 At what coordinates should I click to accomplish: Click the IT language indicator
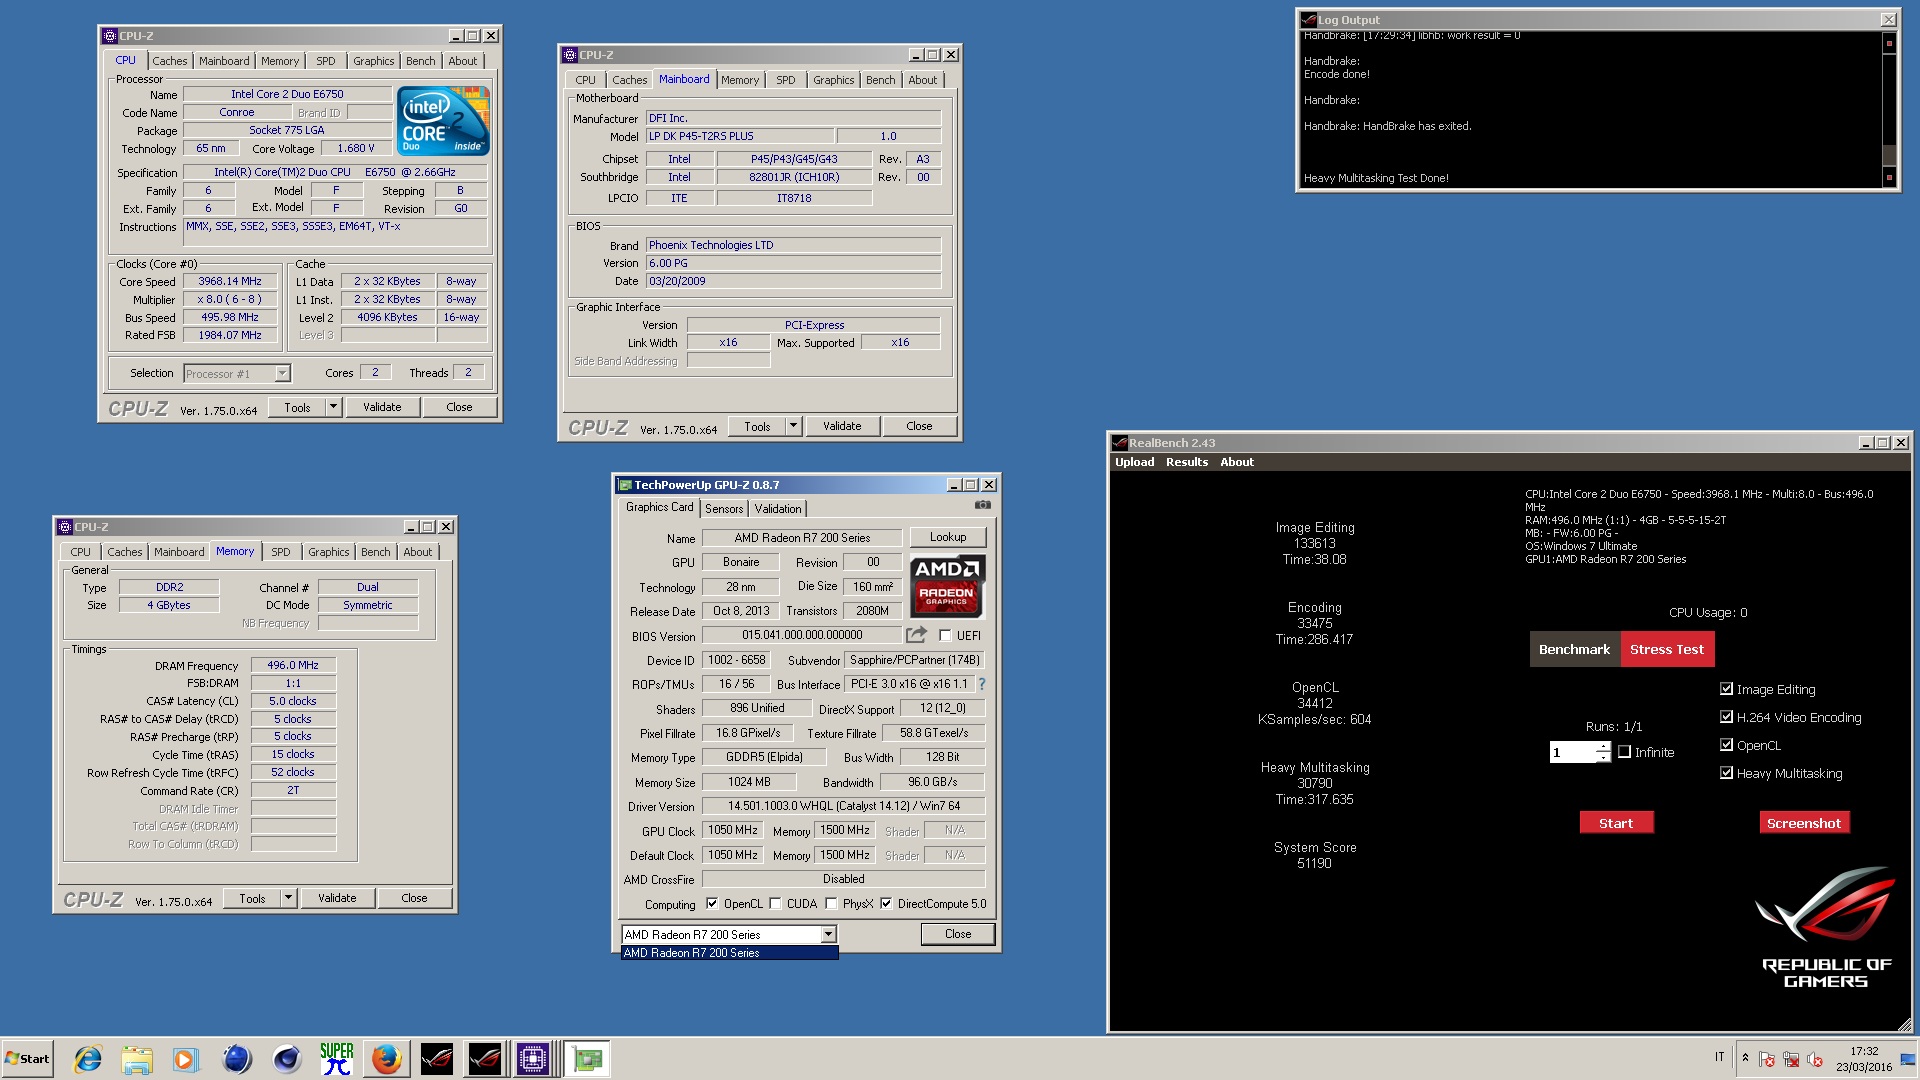point(1720,1057)
